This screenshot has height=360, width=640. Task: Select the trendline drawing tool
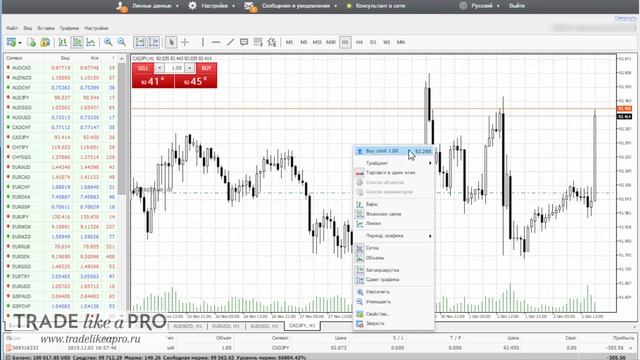tap(230, 42)
